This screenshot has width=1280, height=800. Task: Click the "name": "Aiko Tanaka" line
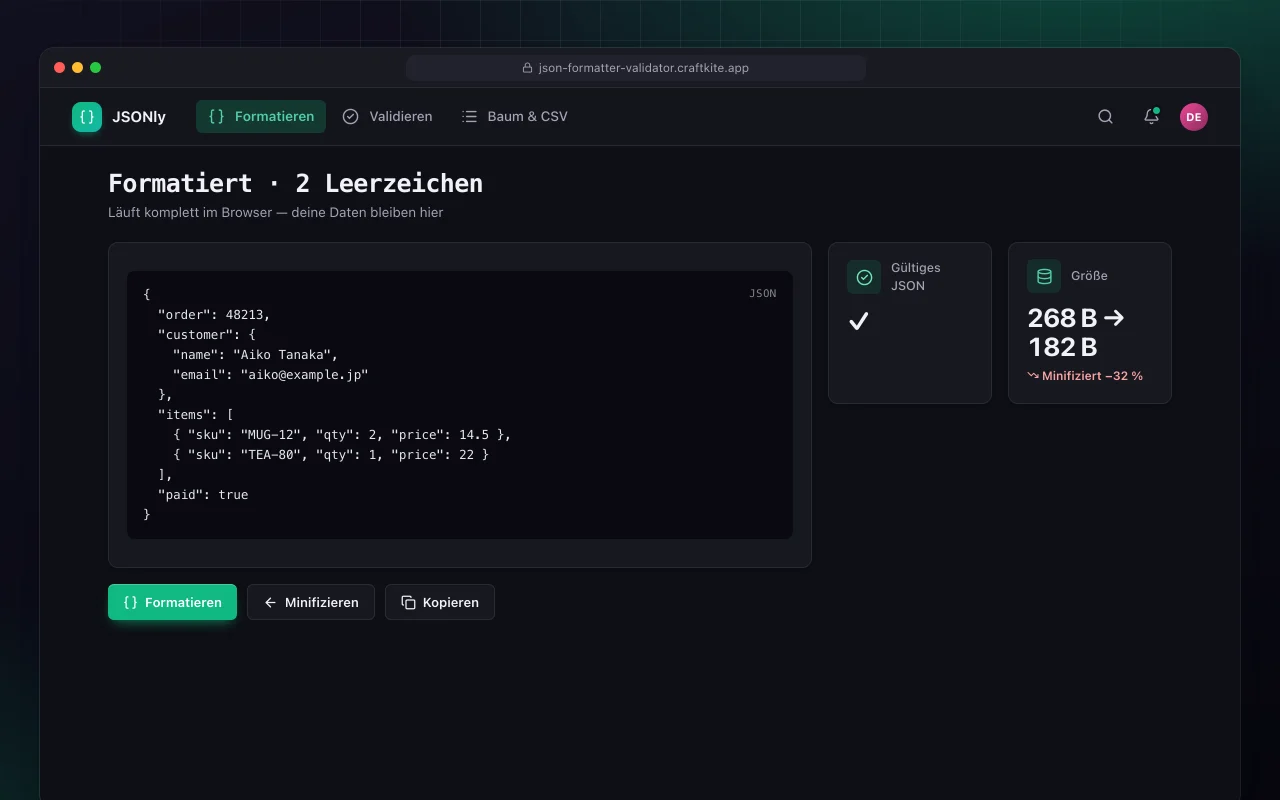pos(255,354)
